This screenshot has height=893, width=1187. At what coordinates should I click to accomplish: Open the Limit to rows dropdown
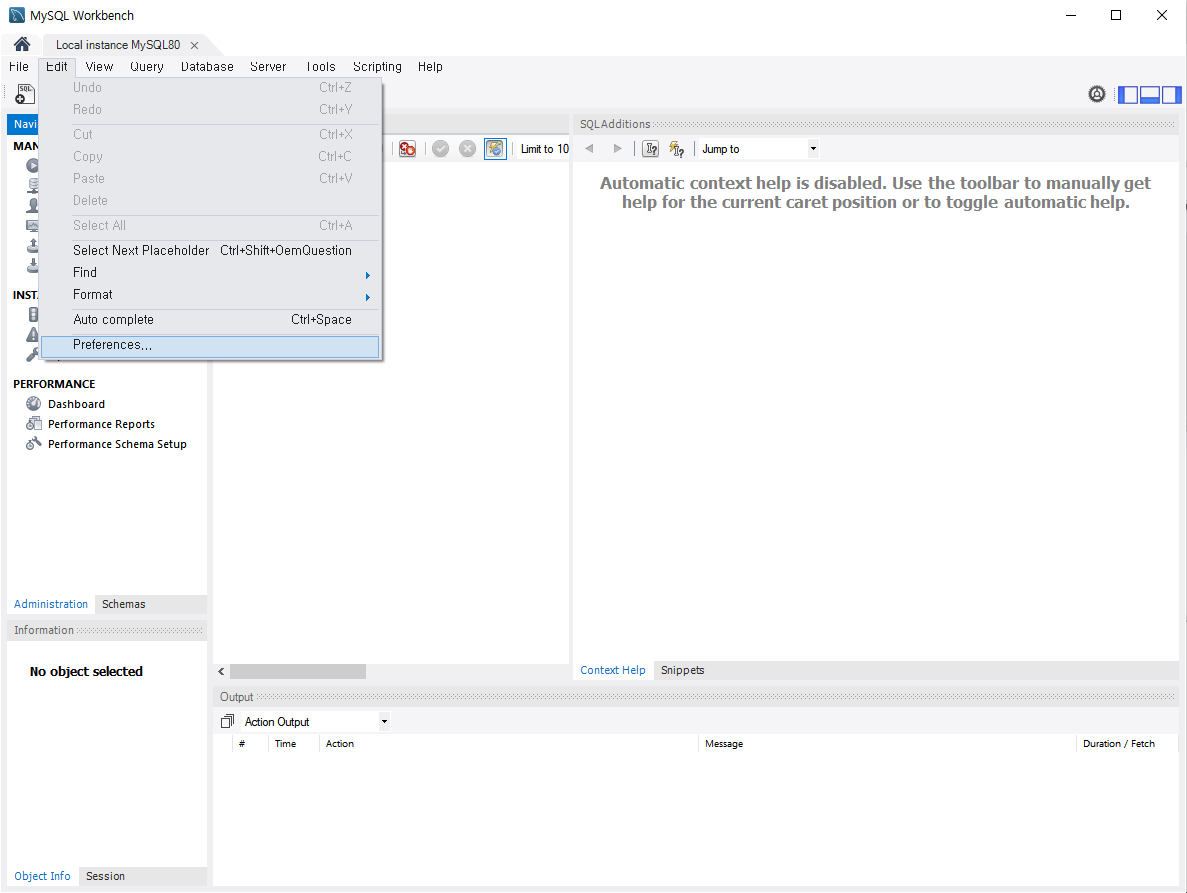click(544, 149)
